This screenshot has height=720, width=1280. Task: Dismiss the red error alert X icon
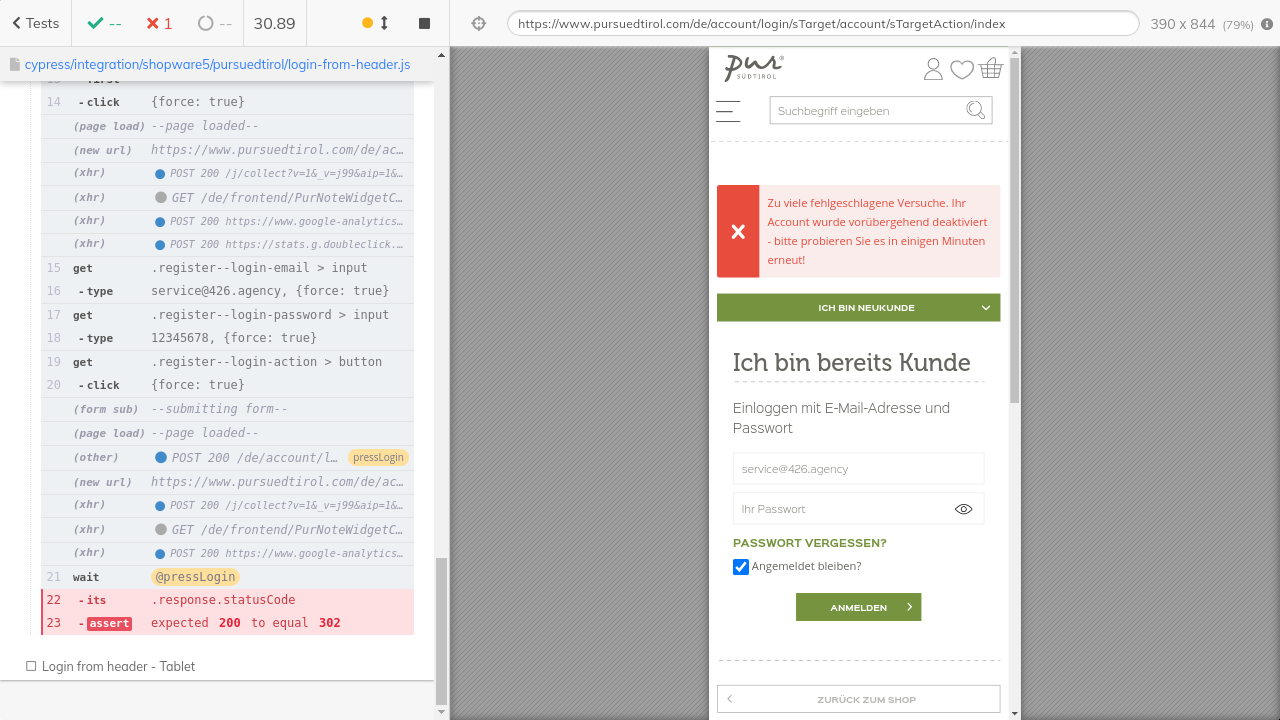coord(738,232)
